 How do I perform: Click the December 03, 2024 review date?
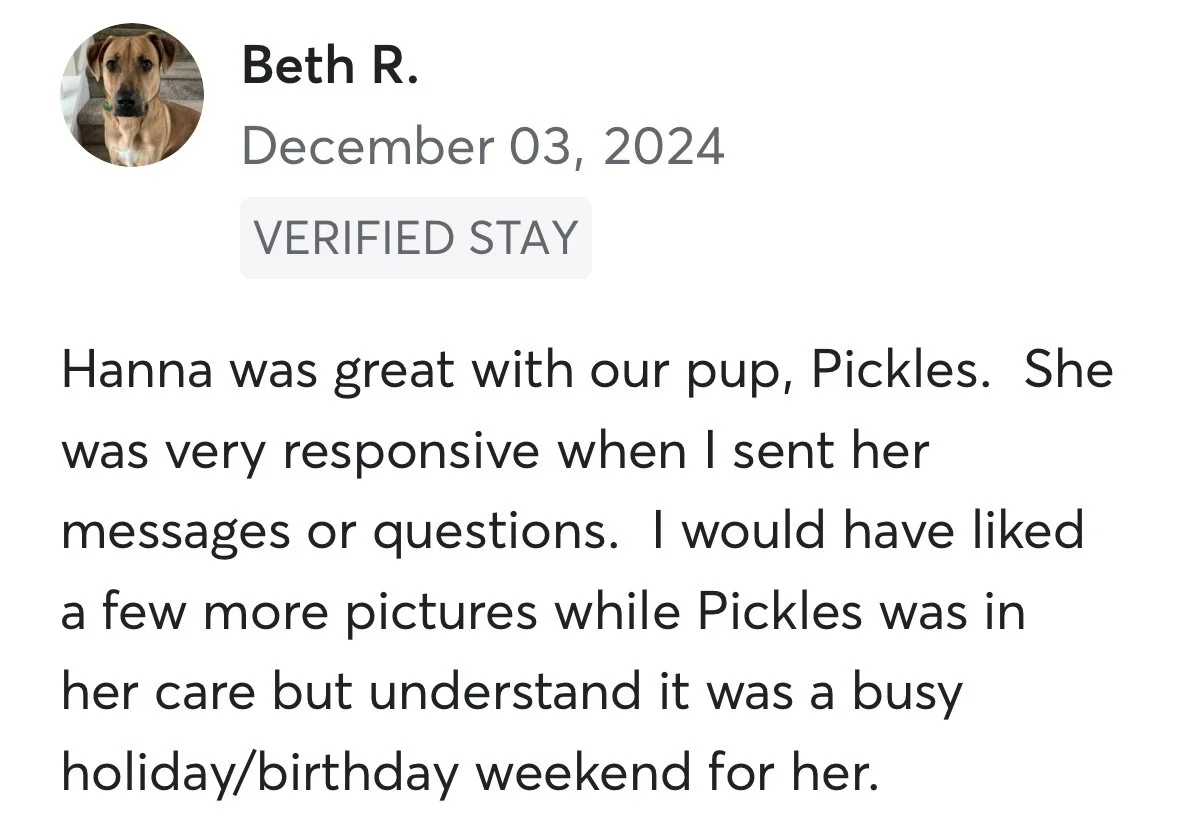click(x=483, y=146)
